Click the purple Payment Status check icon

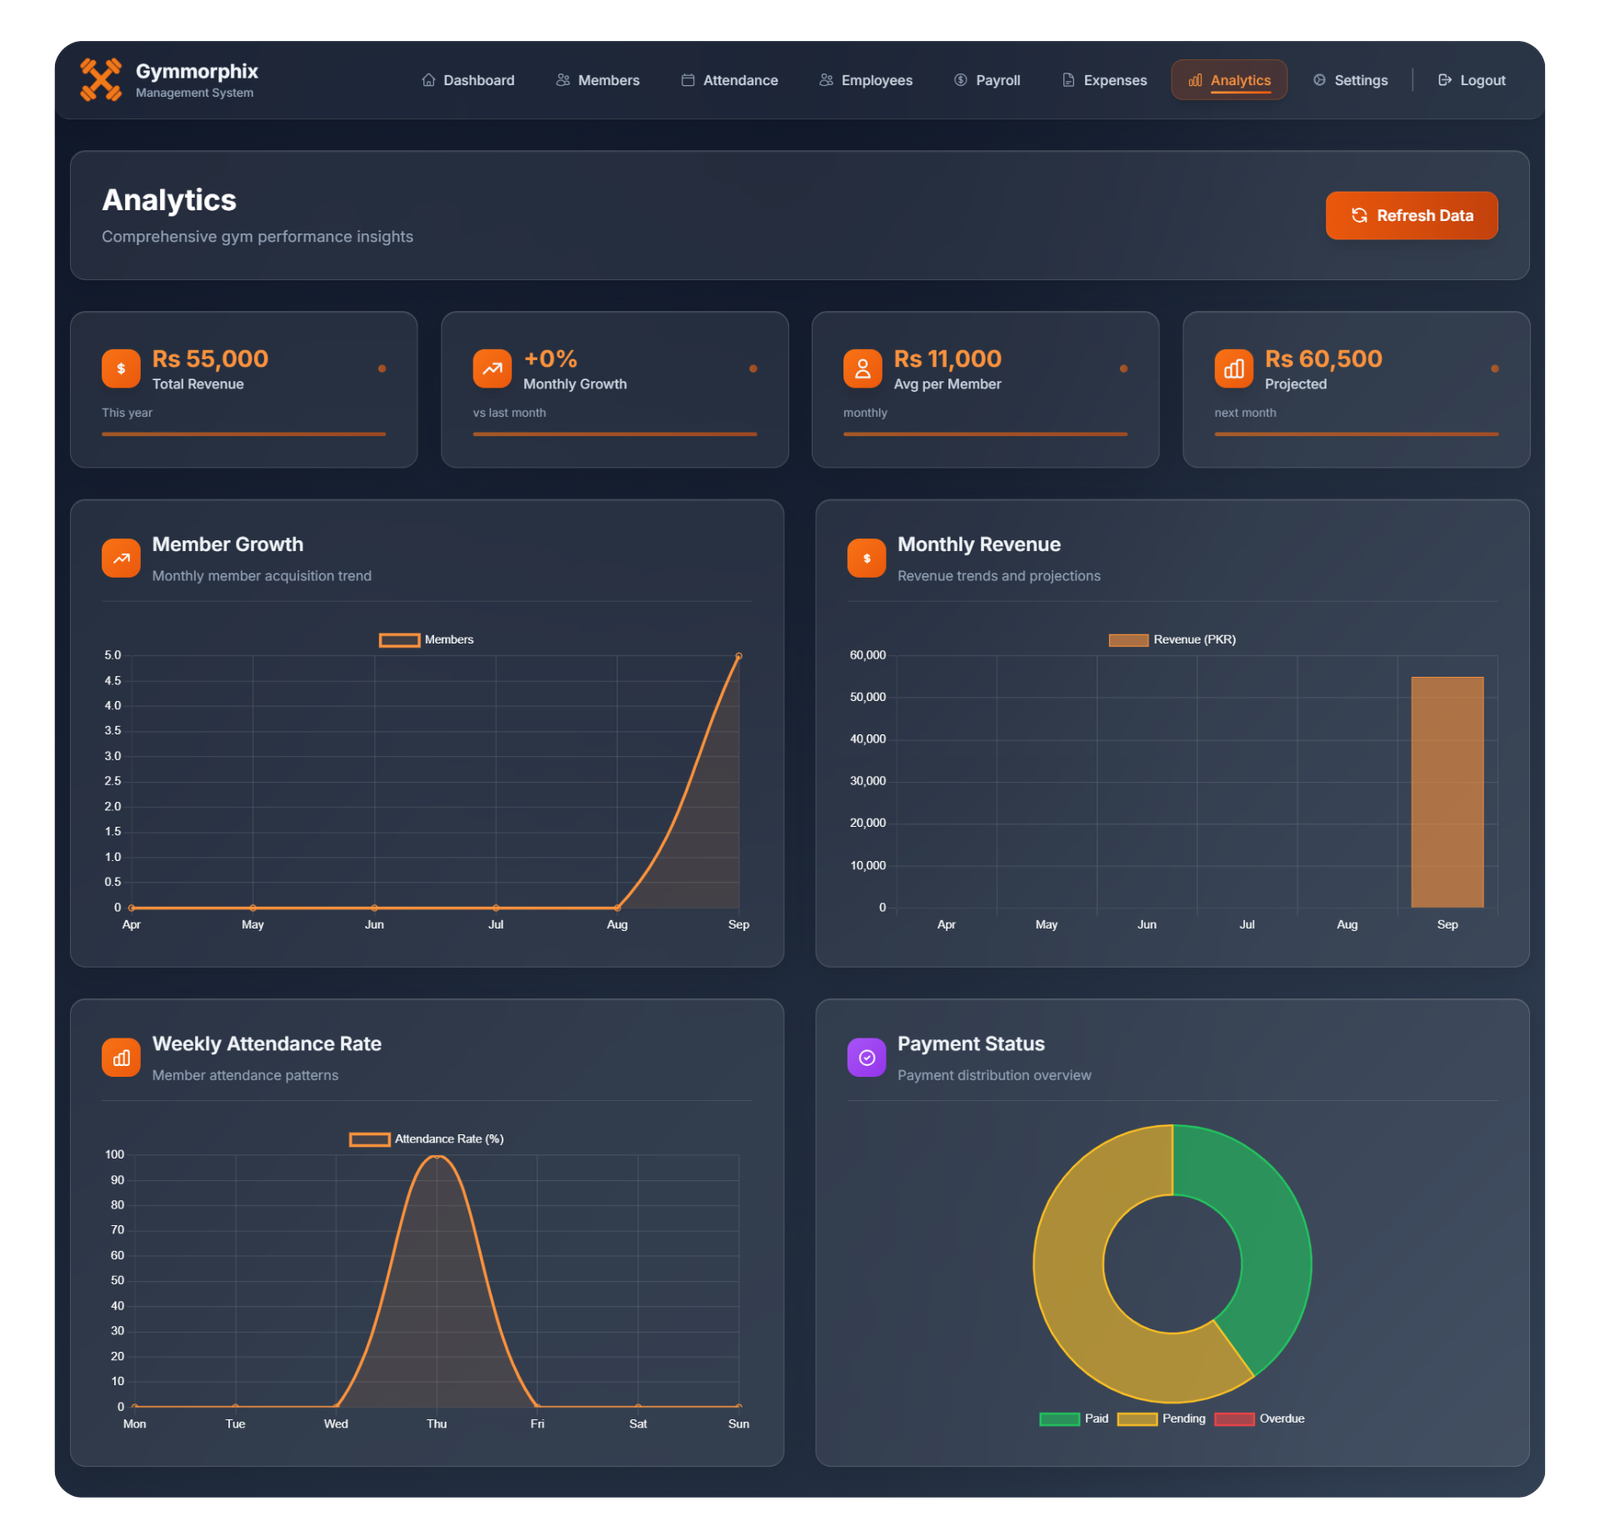click(x=866, y=1056)
